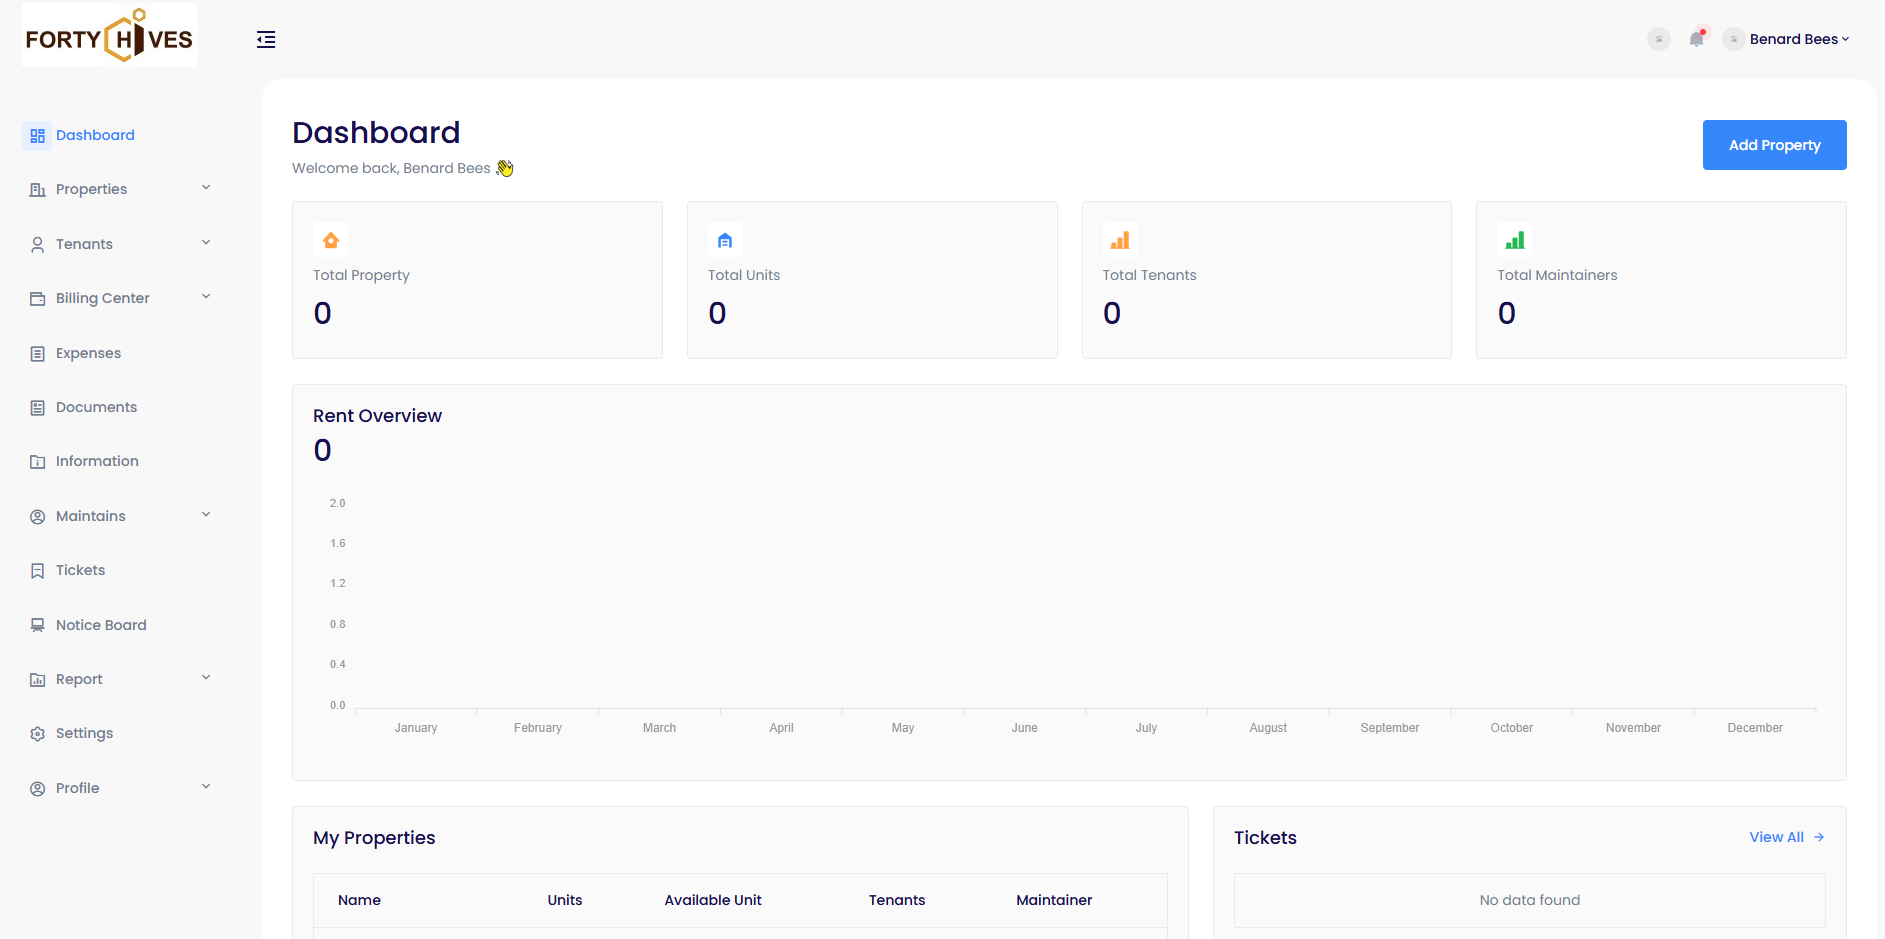The height and width of the screenshot is (939, 1885).
Task: Click the Tenants column header in My Properties
Action: 897,900
